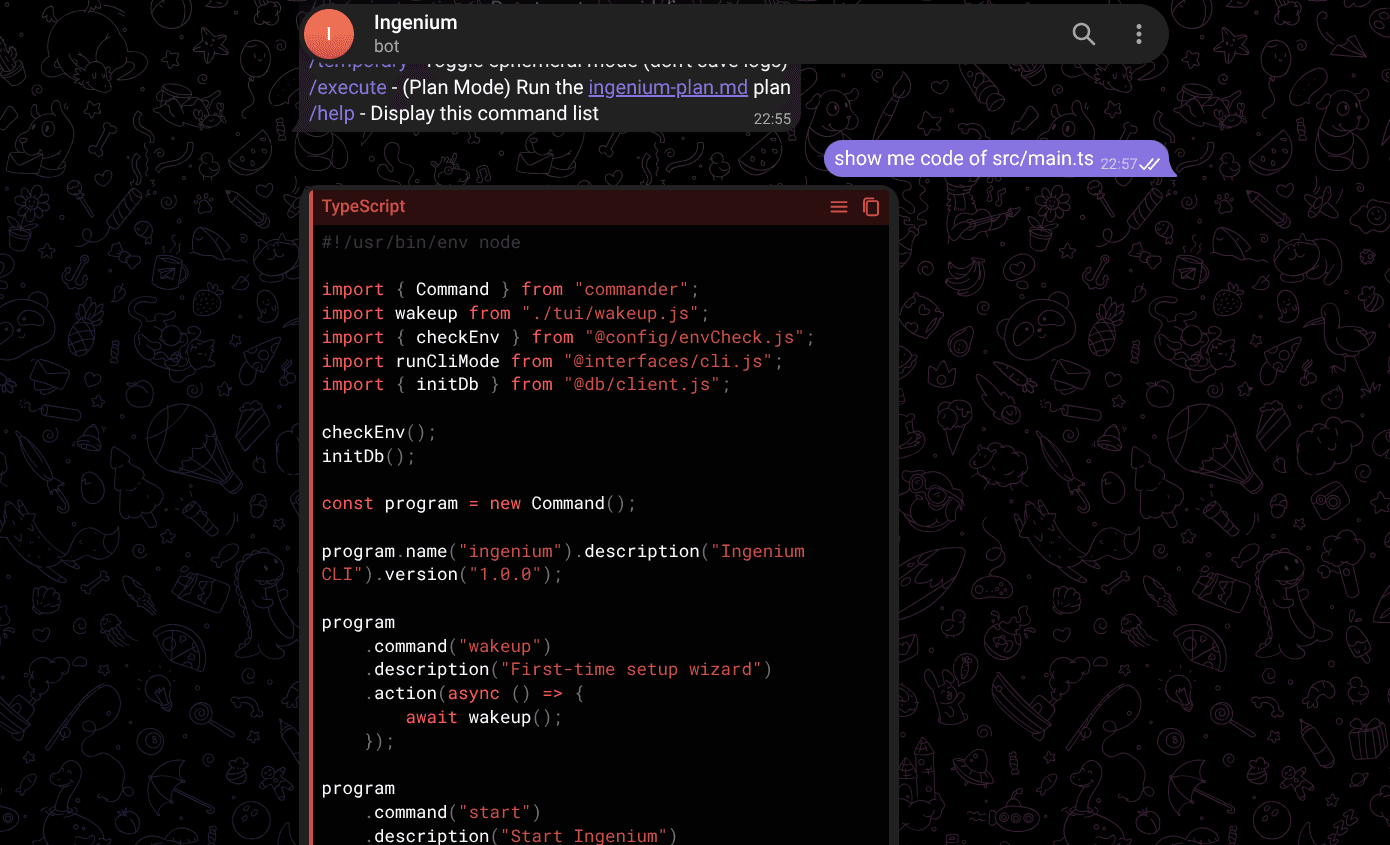Click the 22:55 timestamp on bot message
This screenshot has width=1390, height=845.
(772, 119)
